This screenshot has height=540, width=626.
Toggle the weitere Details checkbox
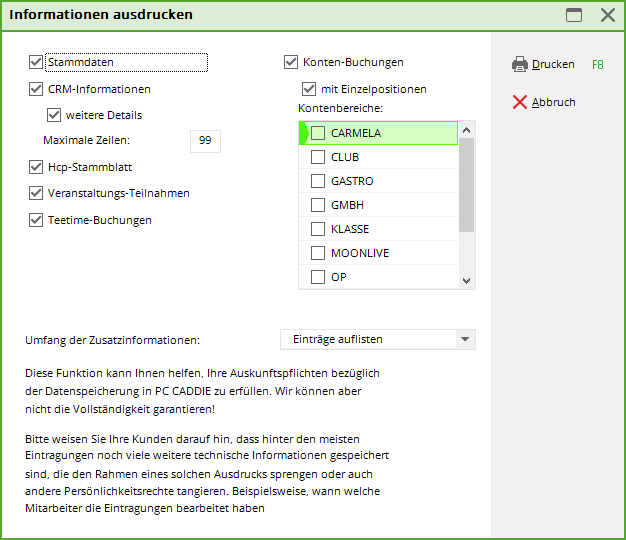coord(55,115)
